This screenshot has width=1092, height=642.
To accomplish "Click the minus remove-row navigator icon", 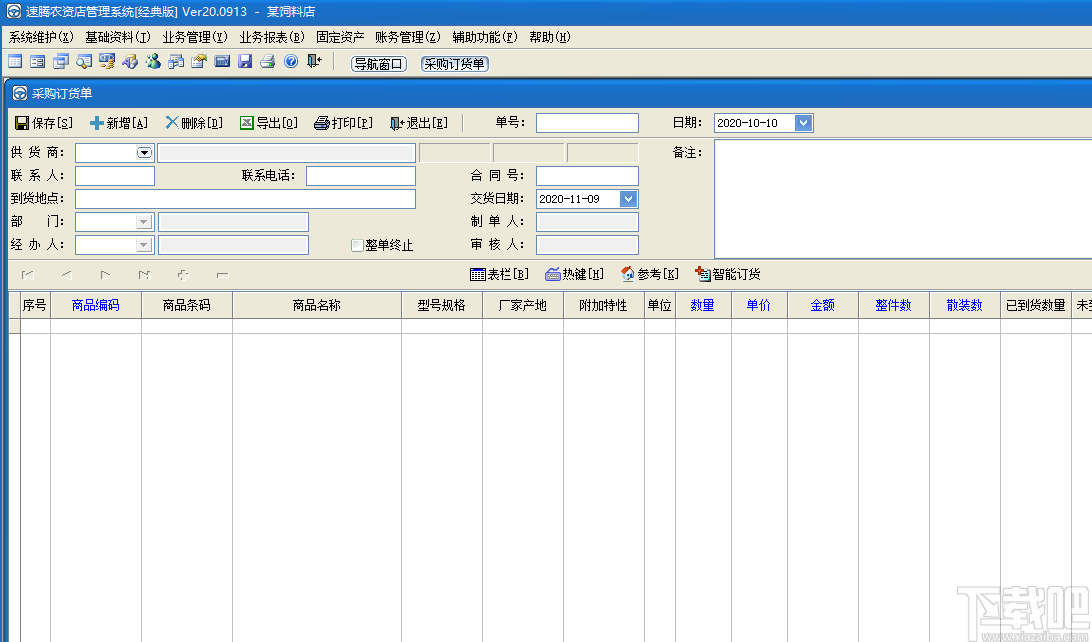I will pos(222,275).
